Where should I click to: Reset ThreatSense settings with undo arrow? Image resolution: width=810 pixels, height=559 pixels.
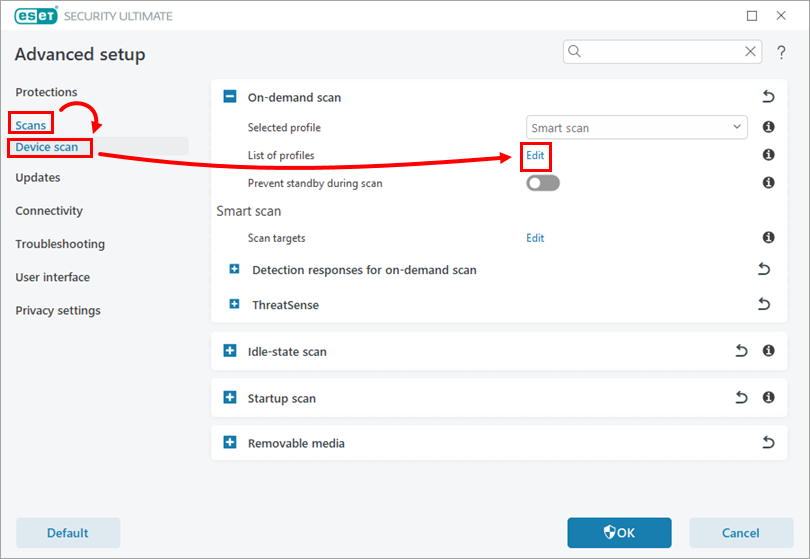(x=764, y=304)
